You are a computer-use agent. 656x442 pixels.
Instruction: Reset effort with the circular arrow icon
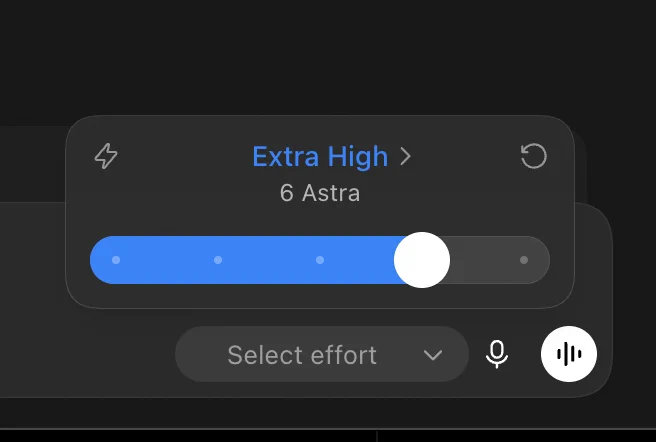[533, 156]
